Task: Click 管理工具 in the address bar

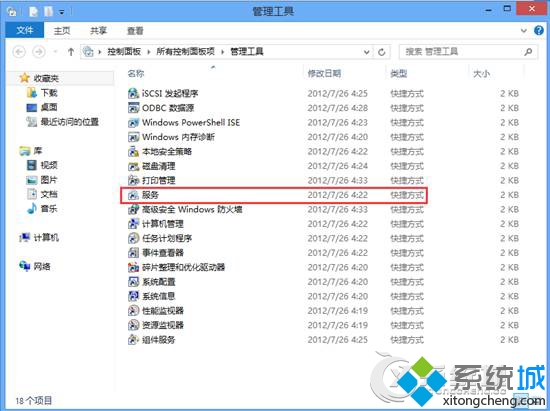Action: point(247,52)
